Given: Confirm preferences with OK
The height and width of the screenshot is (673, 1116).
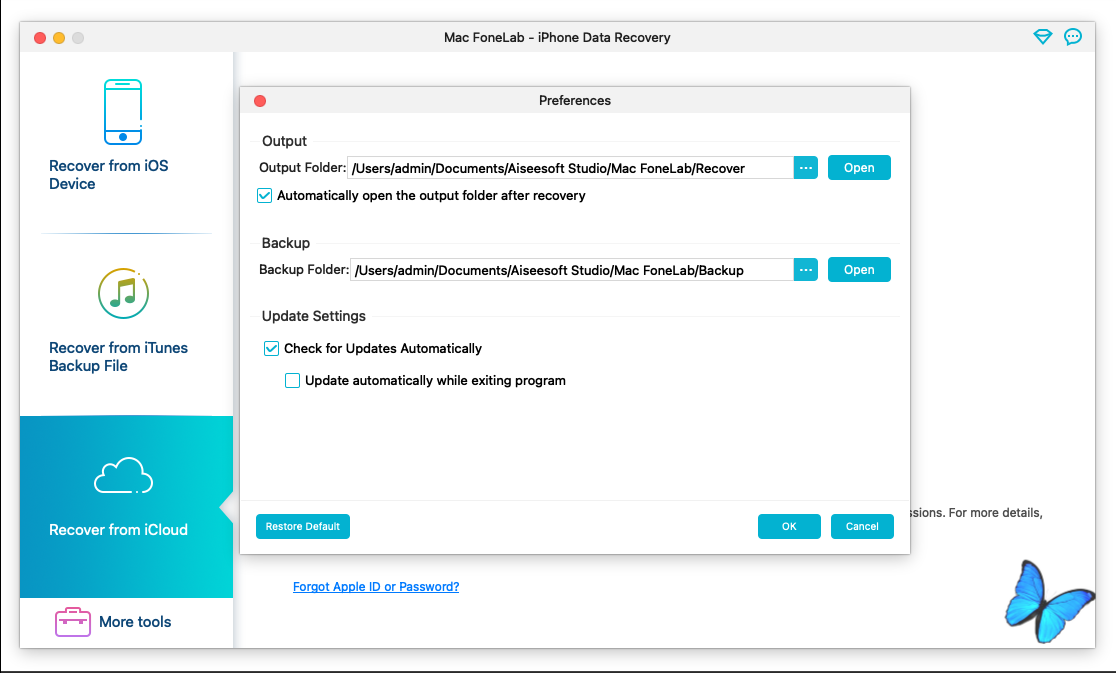Looking at the screenshot, I should [789, 526].
